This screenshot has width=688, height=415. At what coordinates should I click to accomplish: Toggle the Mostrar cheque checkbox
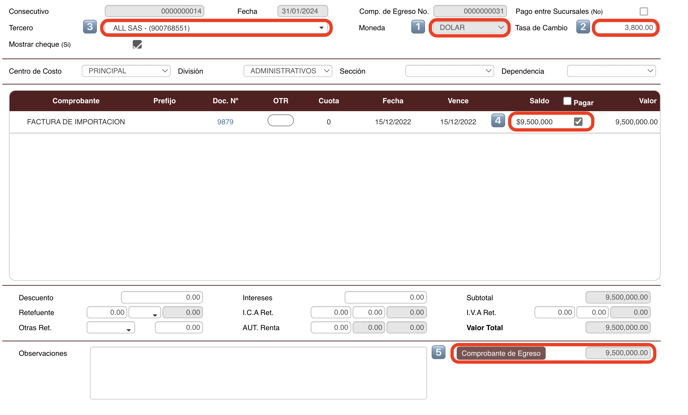click(x=137, y=44)
